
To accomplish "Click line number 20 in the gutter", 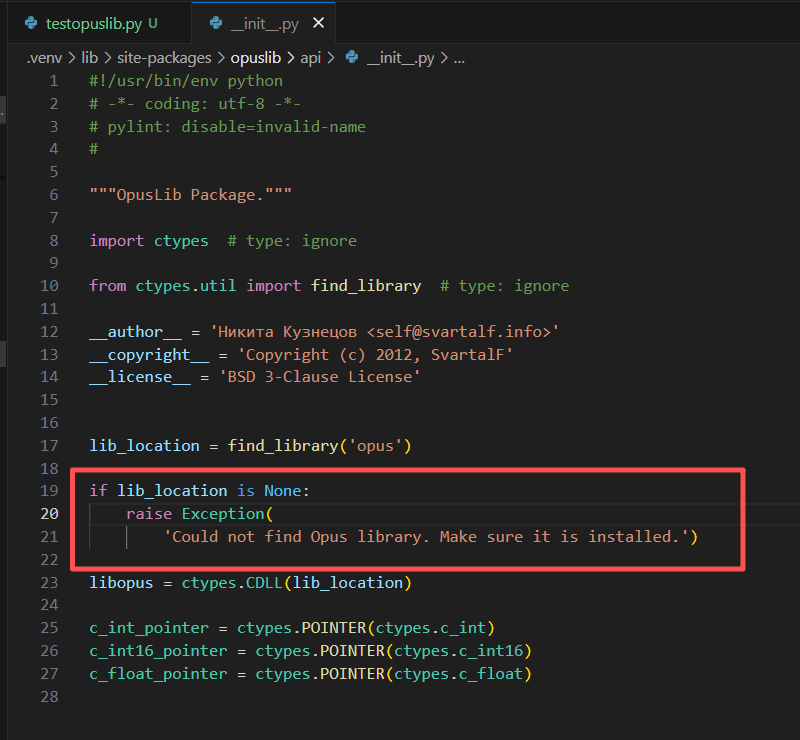I will 49,512.
